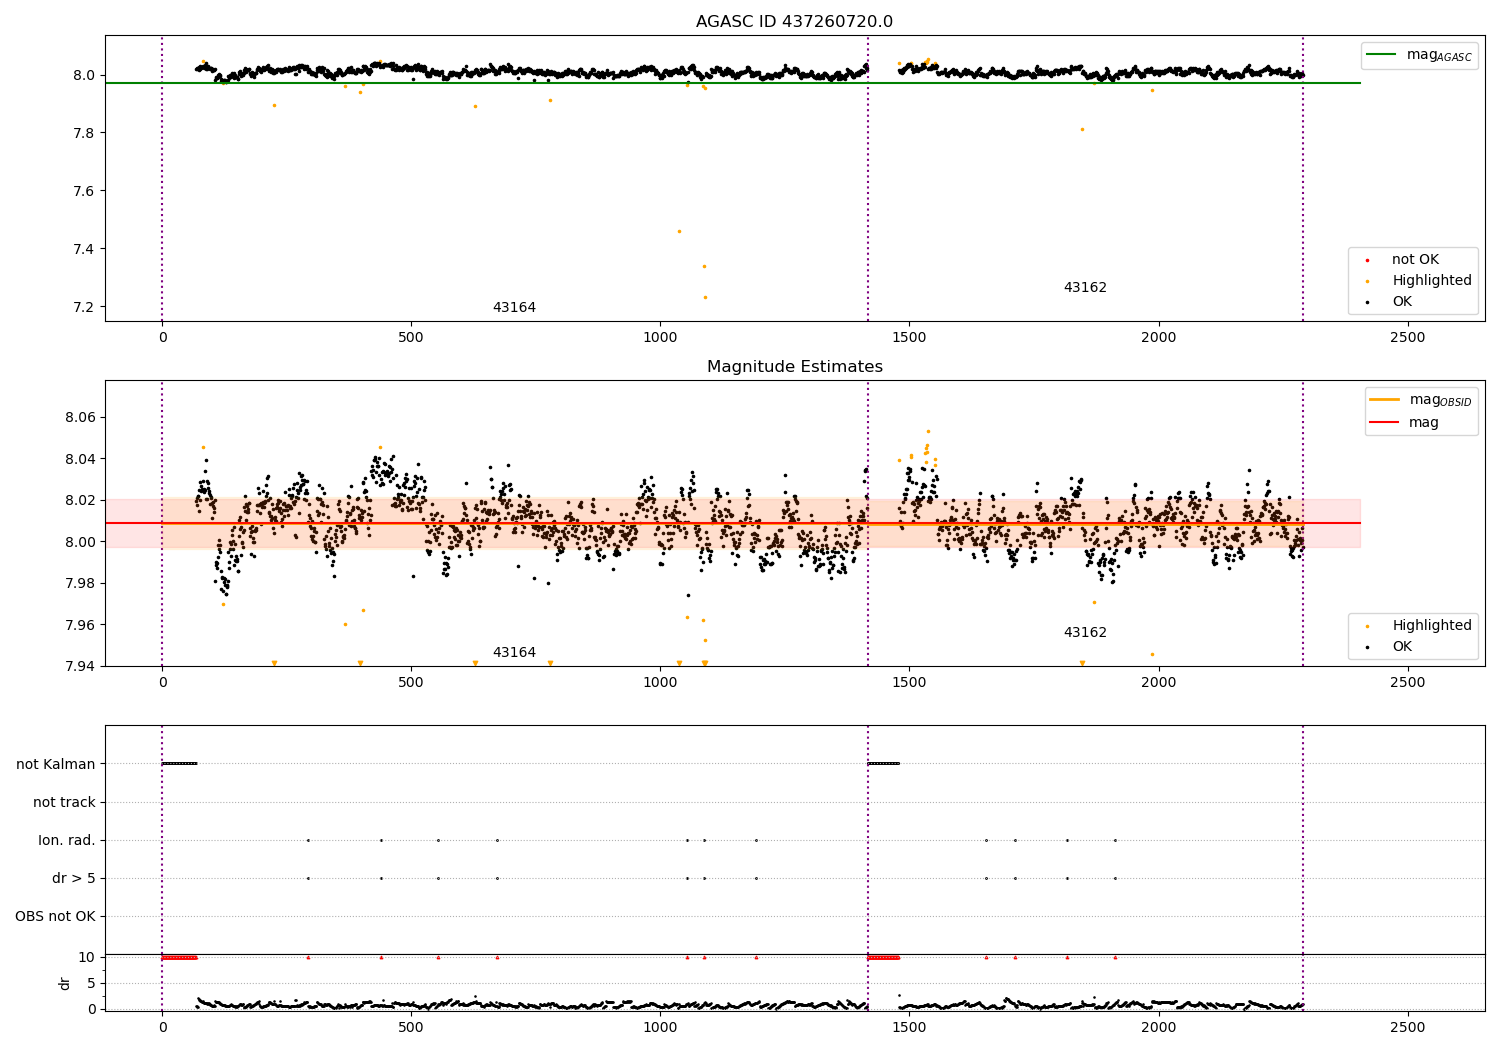Viewport: 1500px width, 1050px height.
Task: Click the 'Ion. rad.' axis label
Action: (67, 840)
